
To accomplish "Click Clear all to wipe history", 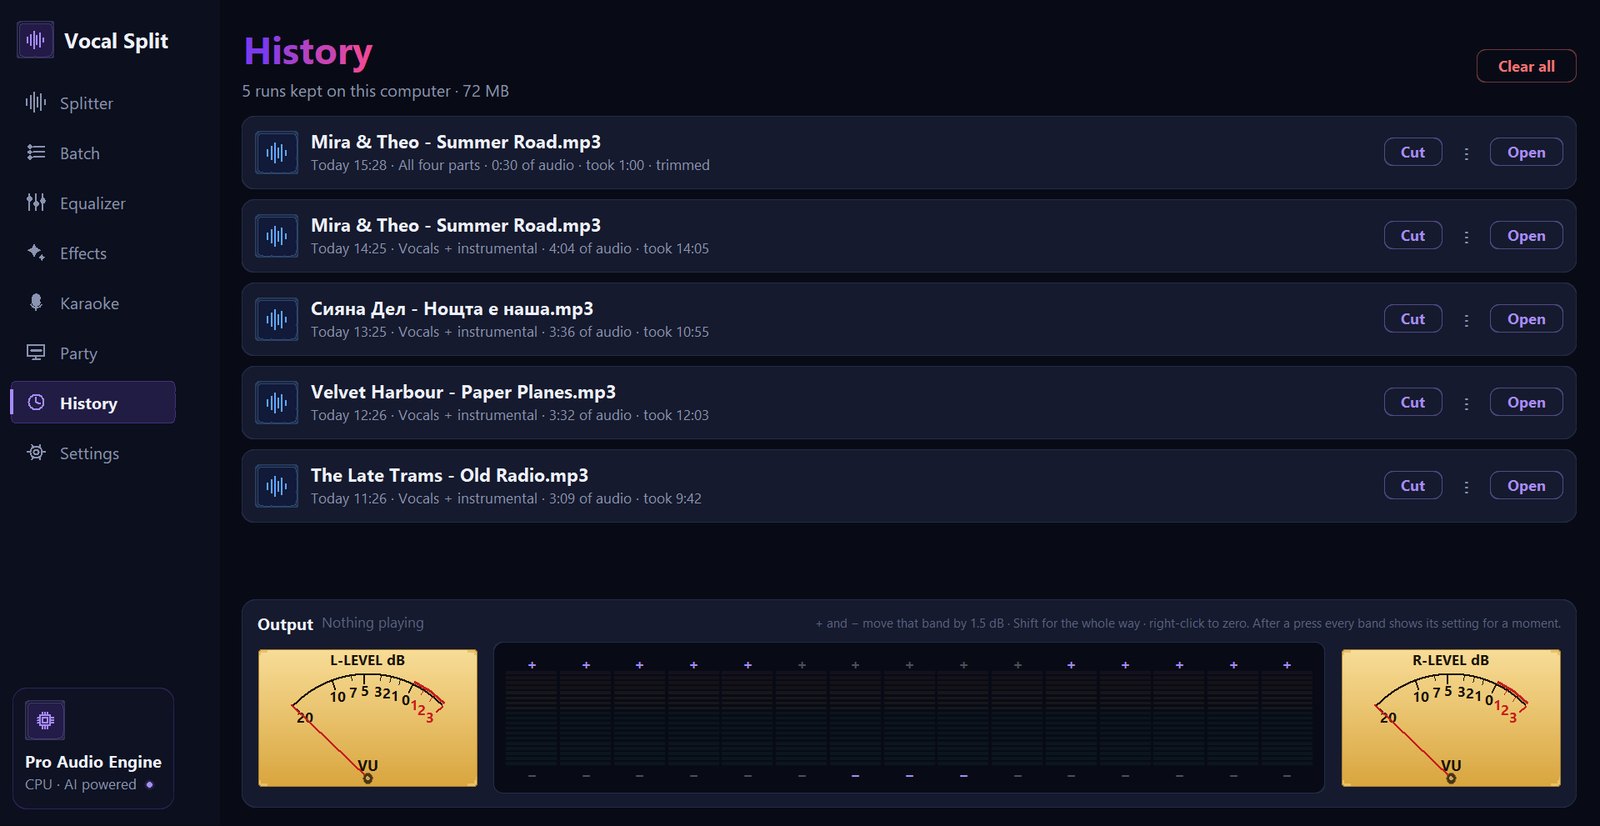I will (1526, 66).
